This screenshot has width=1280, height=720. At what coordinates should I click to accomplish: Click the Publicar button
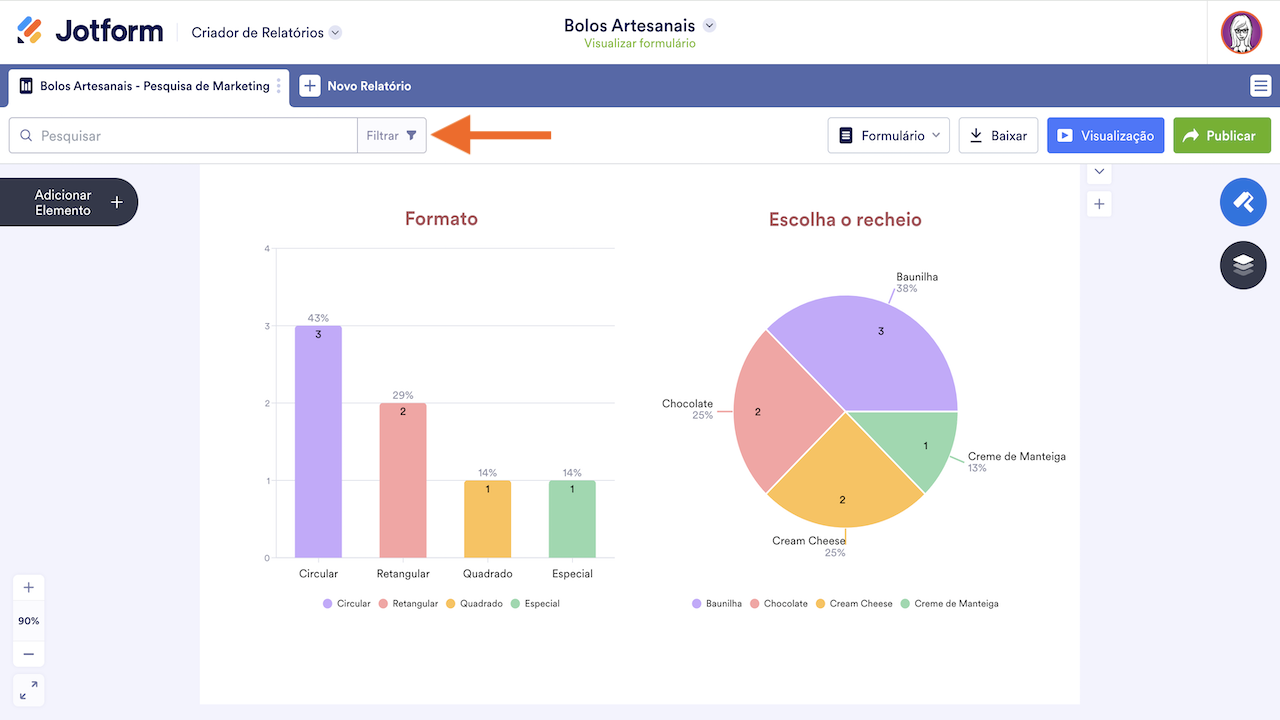pos(1221,134)
